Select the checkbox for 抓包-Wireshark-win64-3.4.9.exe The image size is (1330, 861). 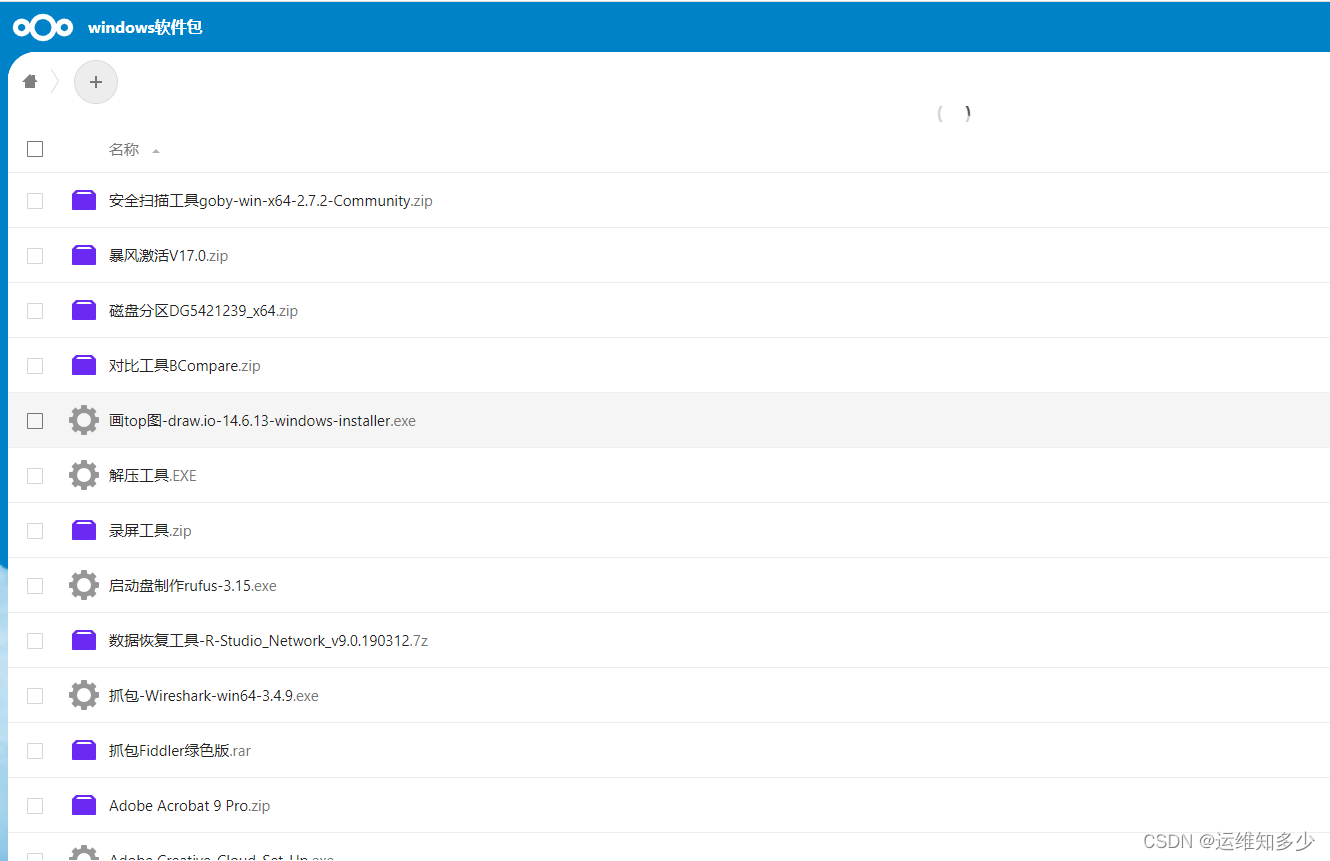coord(35,695)
